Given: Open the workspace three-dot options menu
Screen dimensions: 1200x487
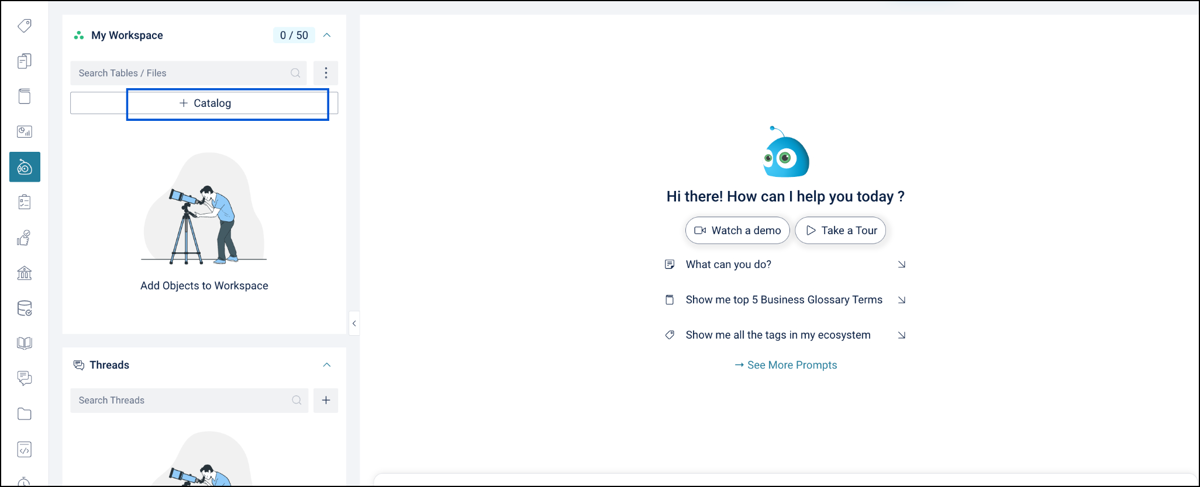Looking at the screenshot, I should click(x=326, y=73).
